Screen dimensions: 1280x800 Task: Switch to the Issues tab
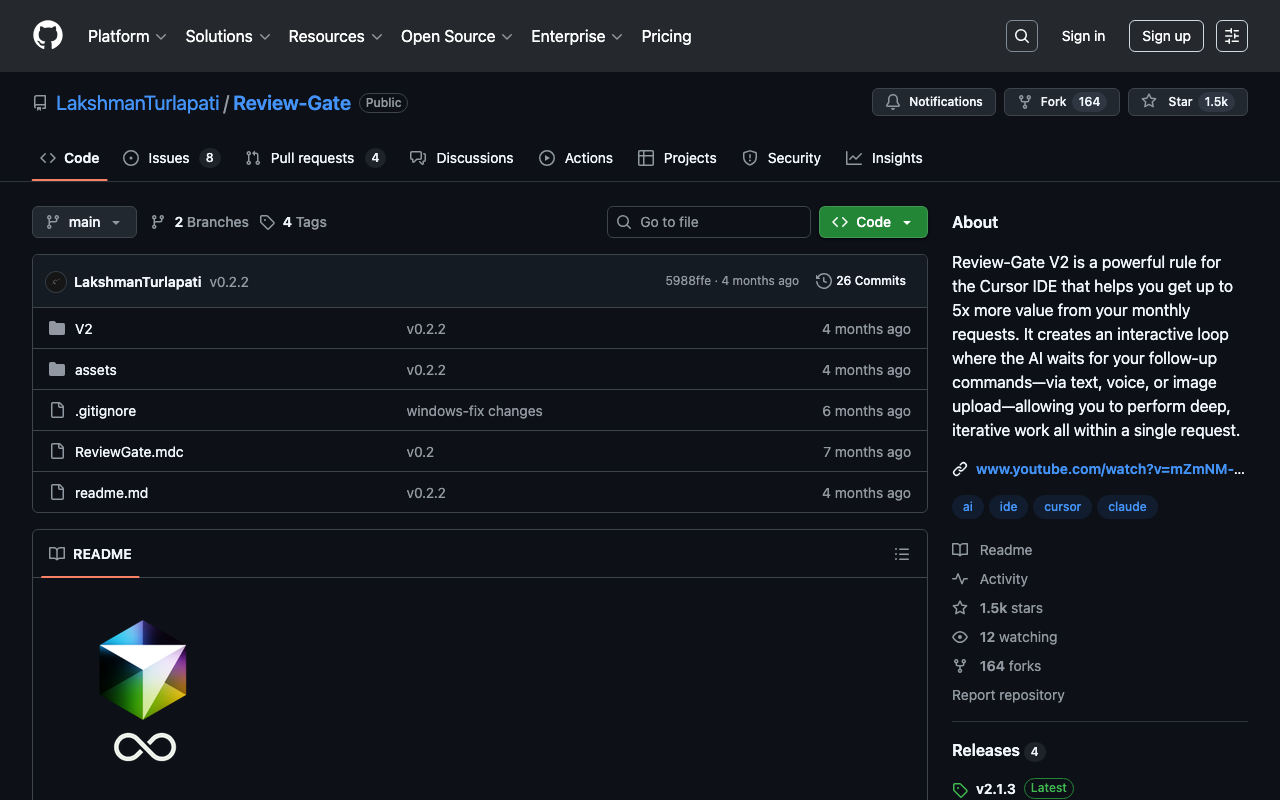coord(168,158)
